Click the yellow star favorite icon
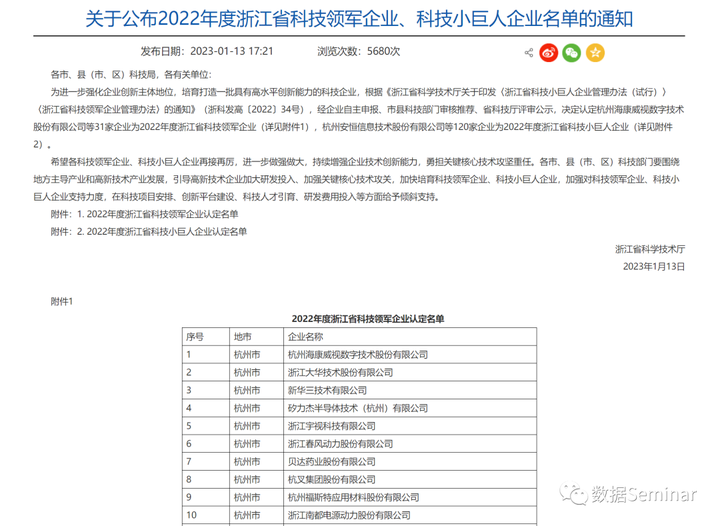720x526 pixels. (595, 52)
